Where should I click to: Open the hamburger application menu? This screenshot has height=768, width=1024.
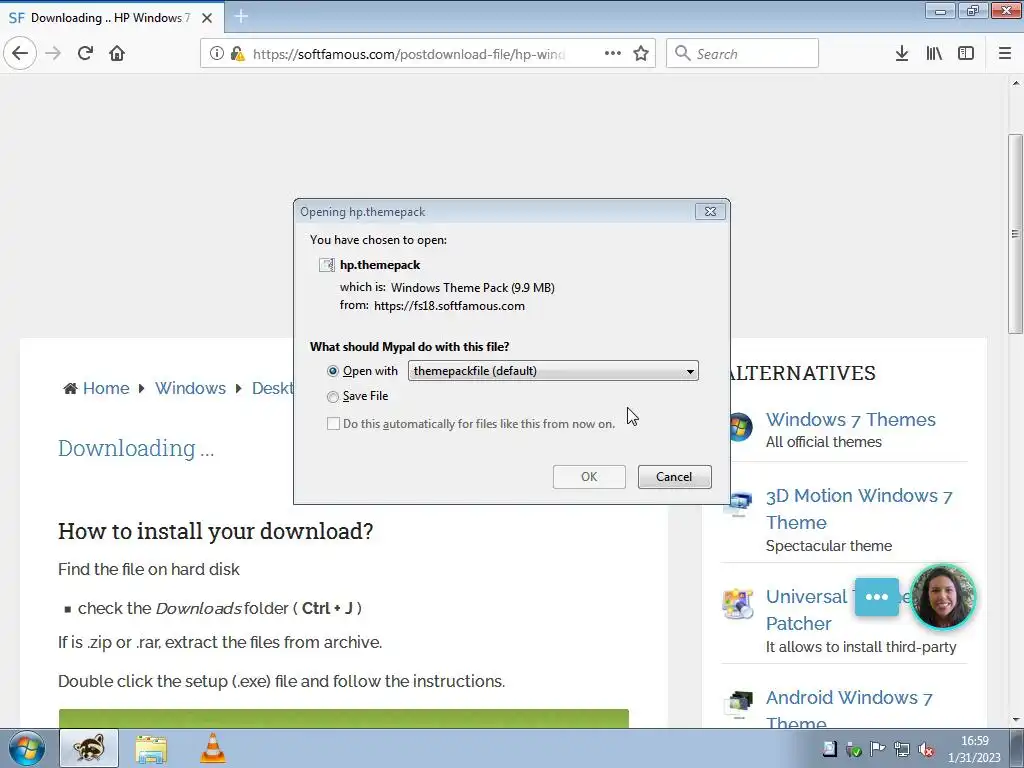[x=1005, y=54]
